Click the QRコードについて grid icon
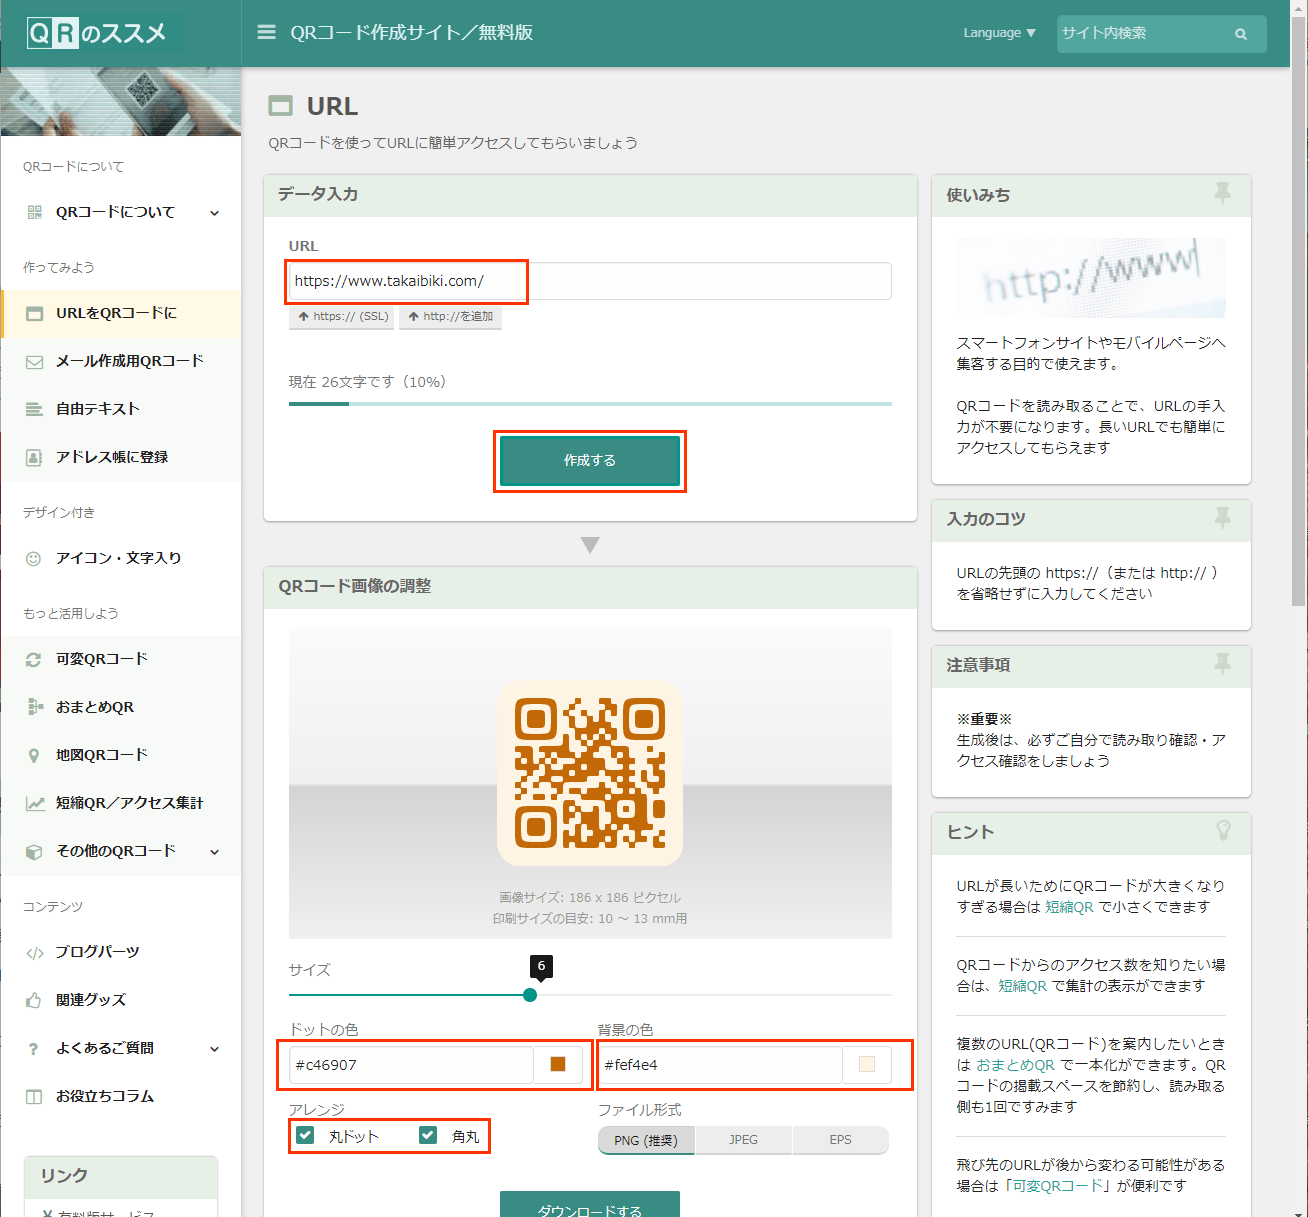The height and width of the screenshot is (1217, 1308). tap(34, 212)
